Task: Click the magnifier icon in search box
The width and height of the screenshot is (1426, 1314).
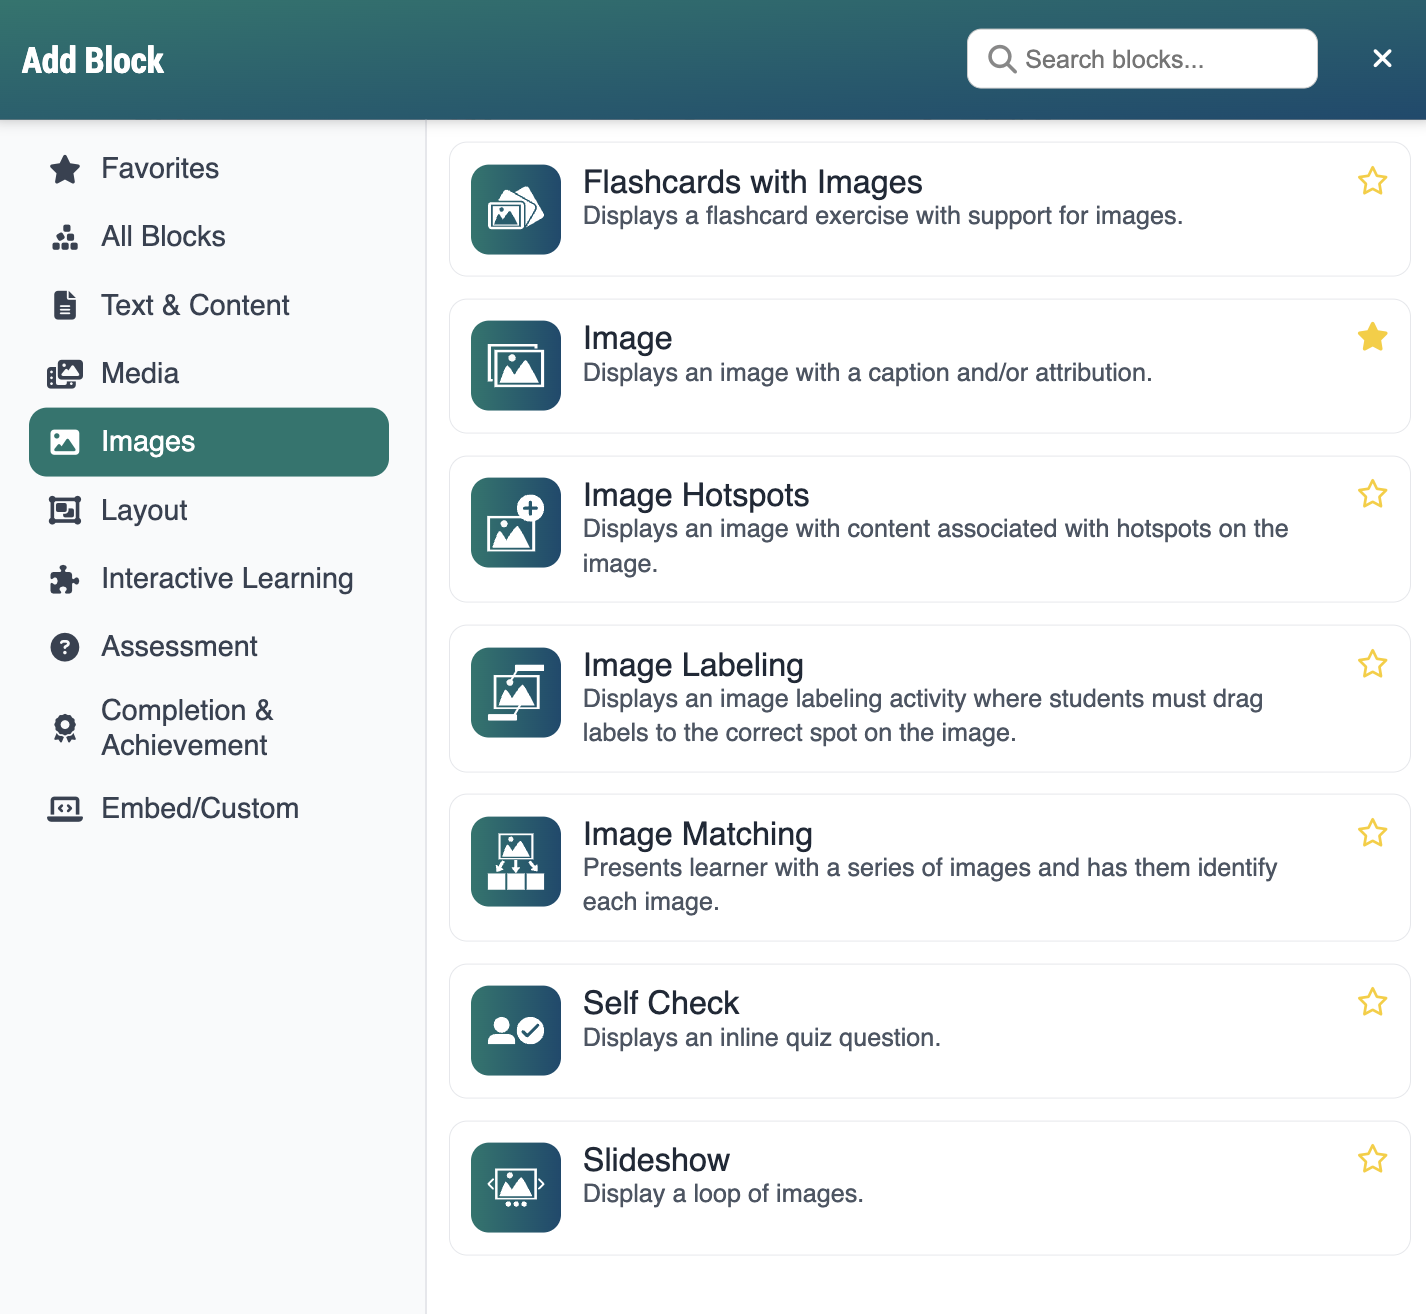Action: pos(1002,59)
